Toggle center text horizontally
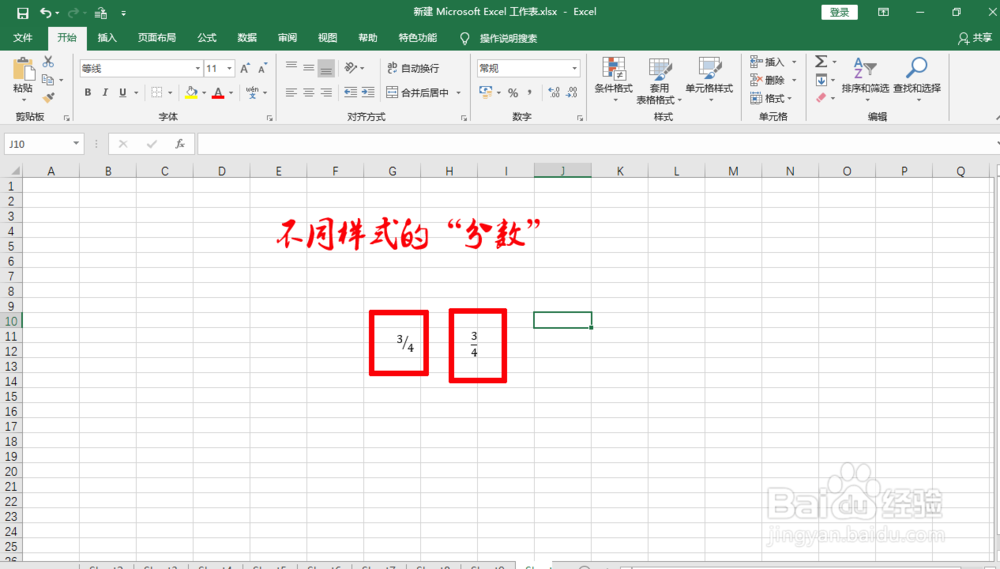Viewport: 1000px width, 569px height. coord(309,92)
